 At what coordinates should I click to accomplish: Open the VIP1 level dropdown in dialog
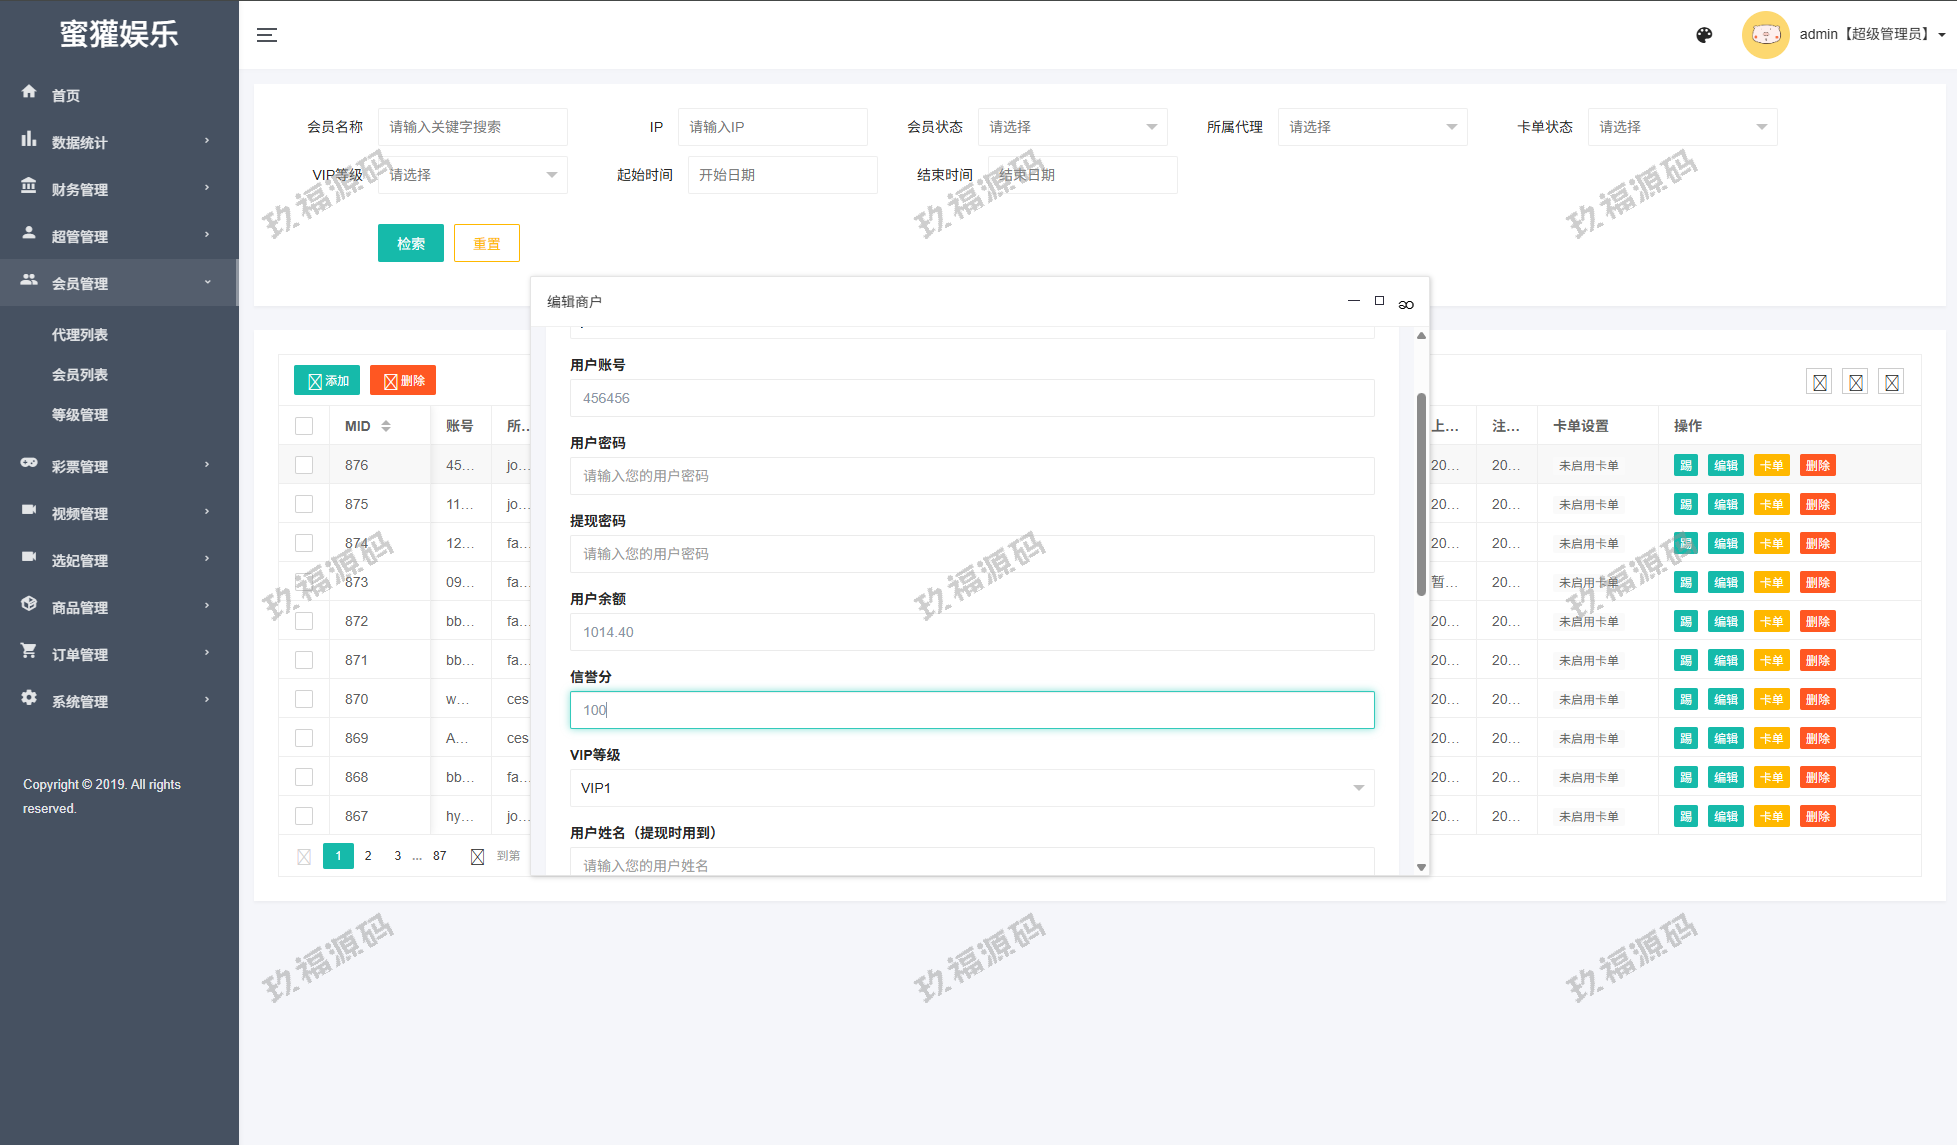click(971, 788)
